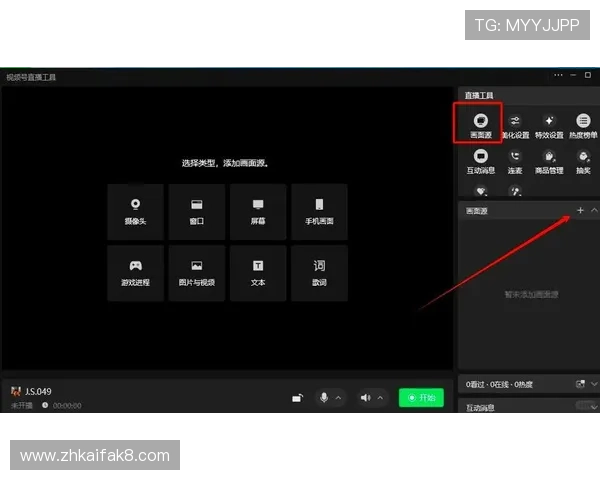Open the 抽奖 lottery tool
The width and height of the screenshot is (600, 480).
(582, 161)
